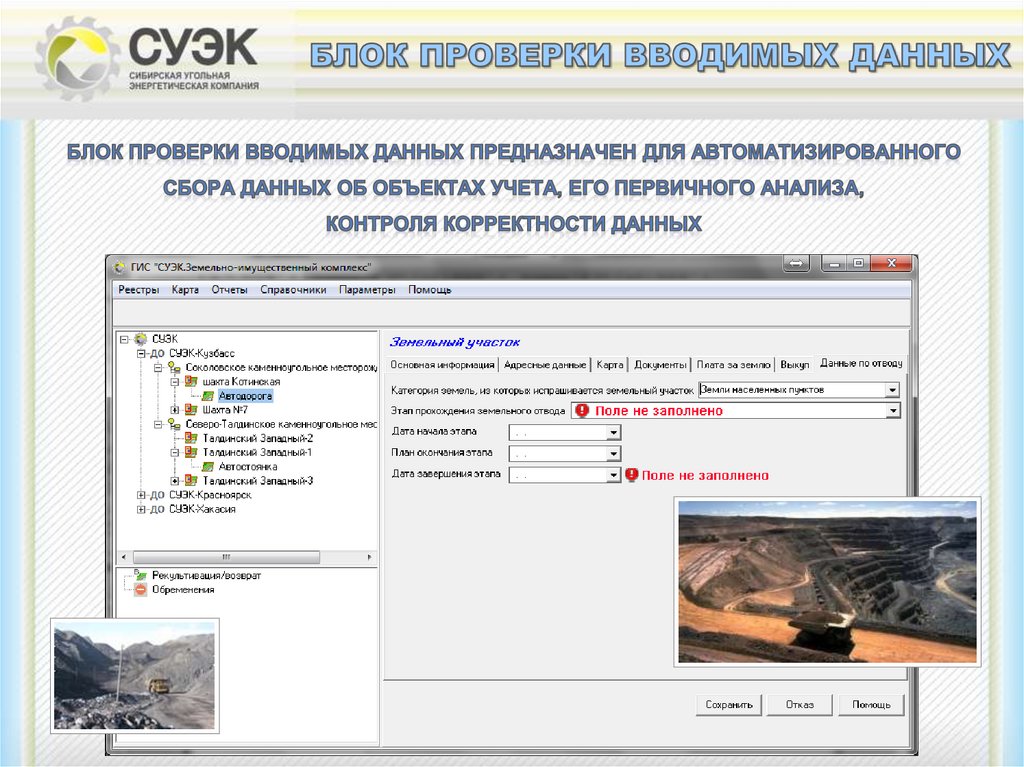This screenshot has height=767, width=1024.
Task: Click the Сохранить button
Action: 729,705
